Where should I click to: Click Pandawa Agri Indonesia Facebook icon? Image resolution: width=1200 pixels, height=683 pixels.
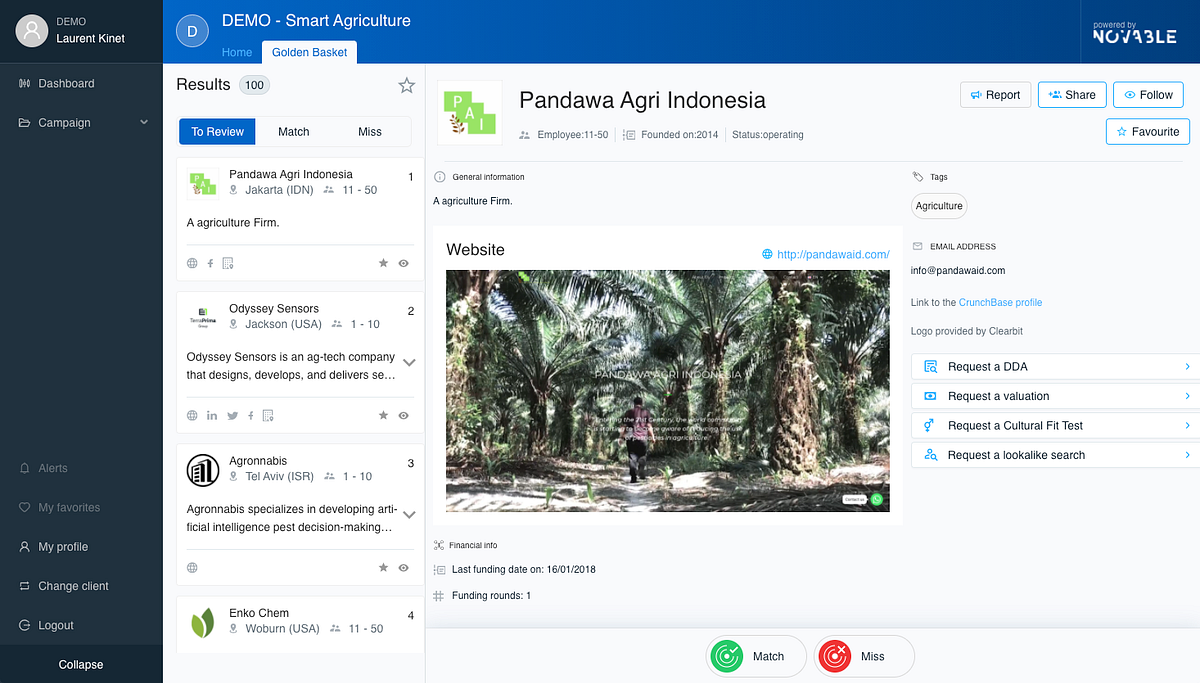[210, 263]
